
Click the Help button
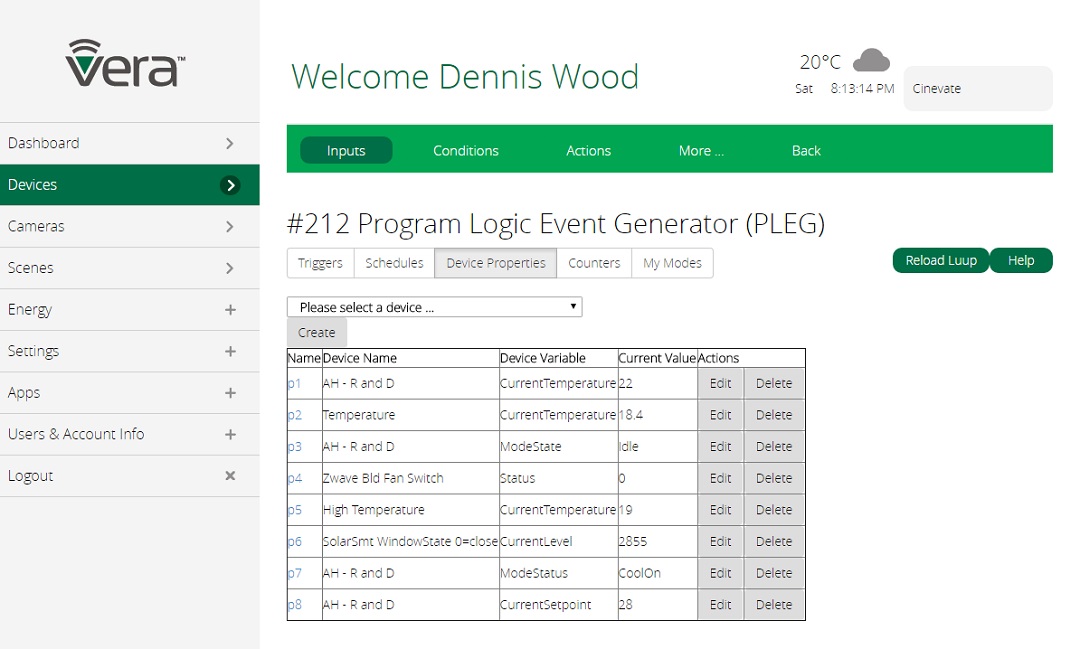coord(1021,260)
